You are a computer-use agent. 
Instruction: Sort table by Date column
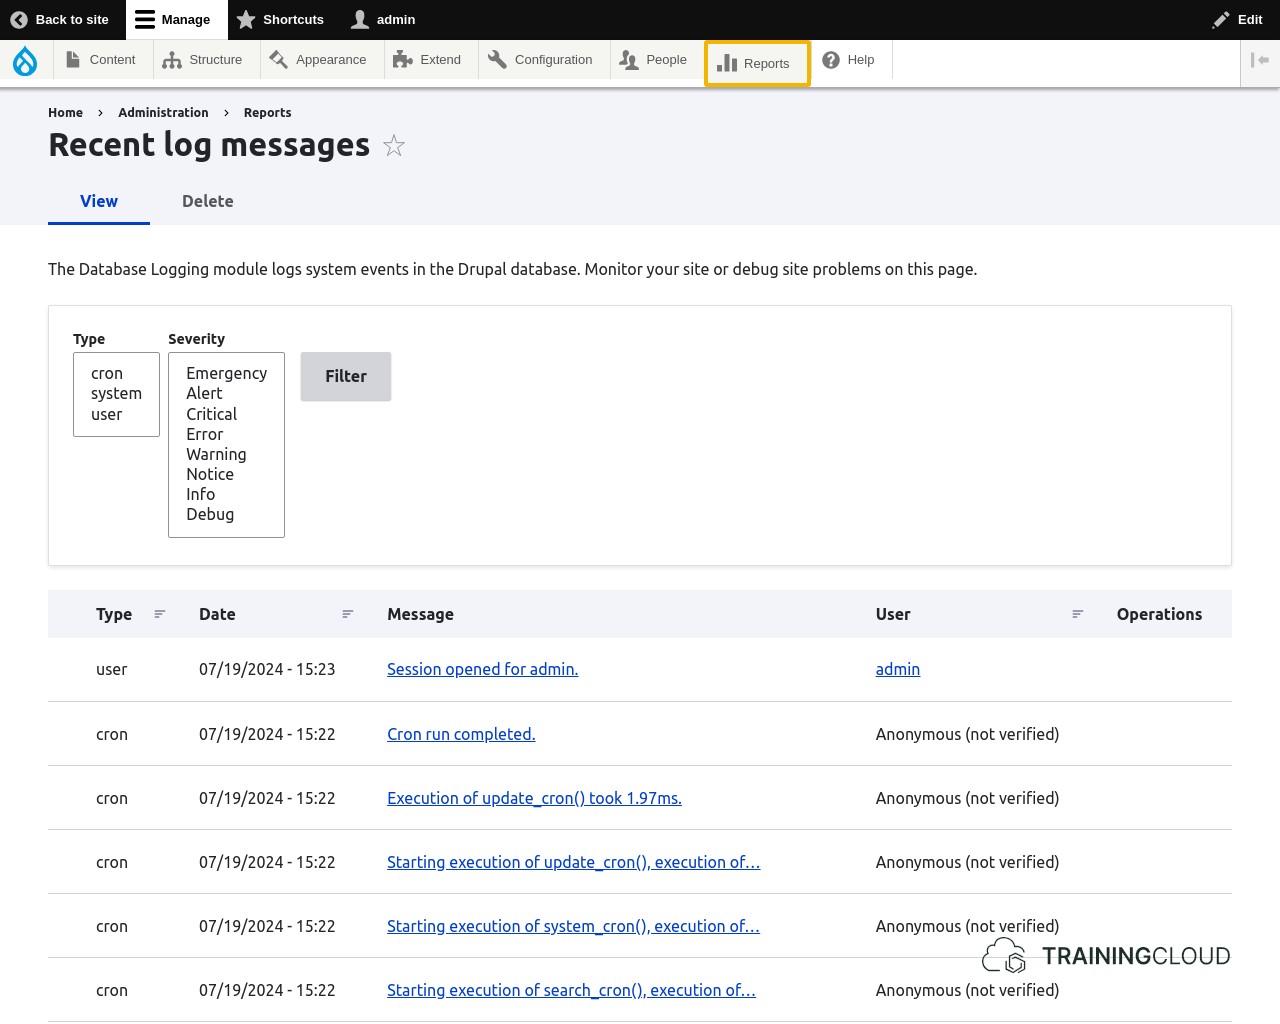276,614
